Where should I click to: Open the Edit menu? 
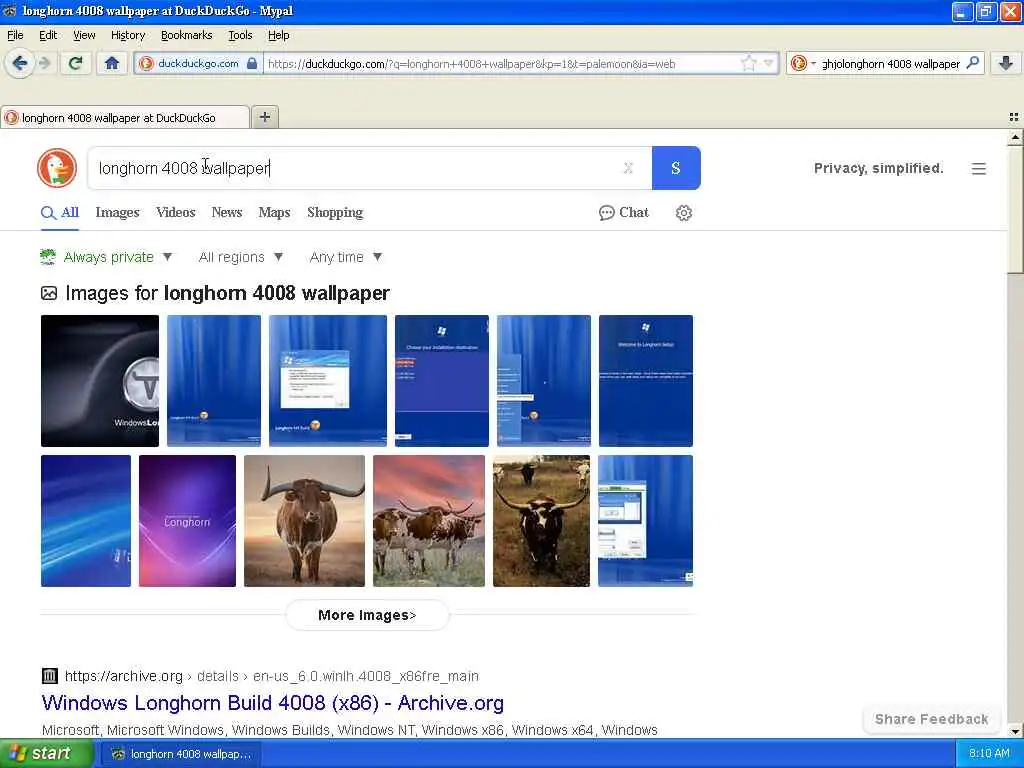coord(48,35)
